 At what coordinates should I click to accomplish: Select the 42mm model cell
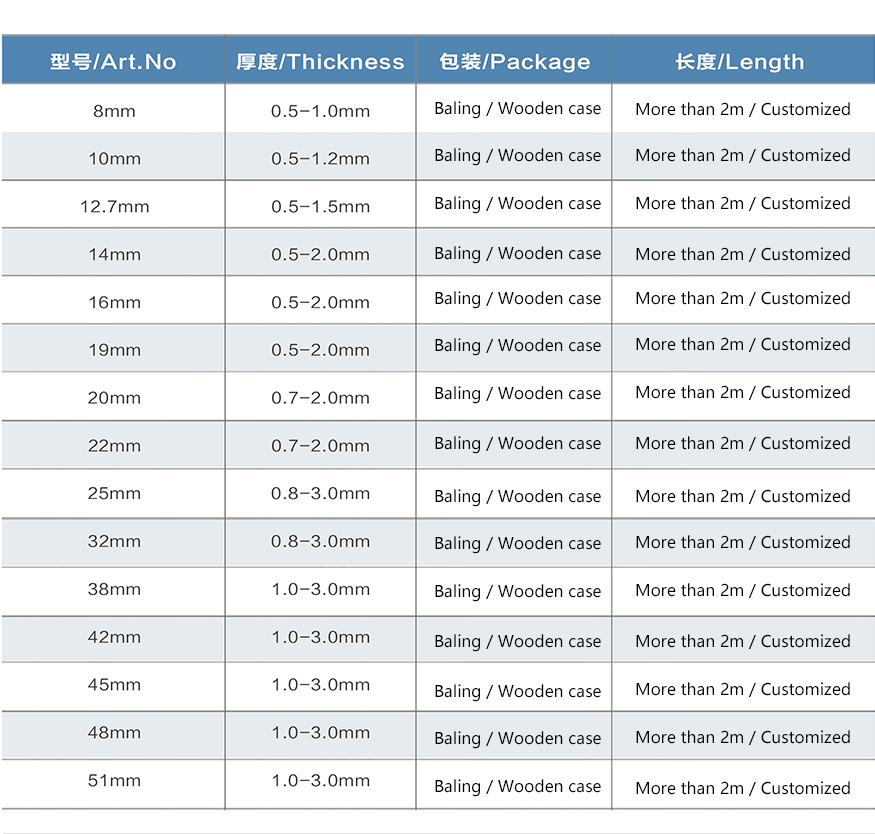114,637
